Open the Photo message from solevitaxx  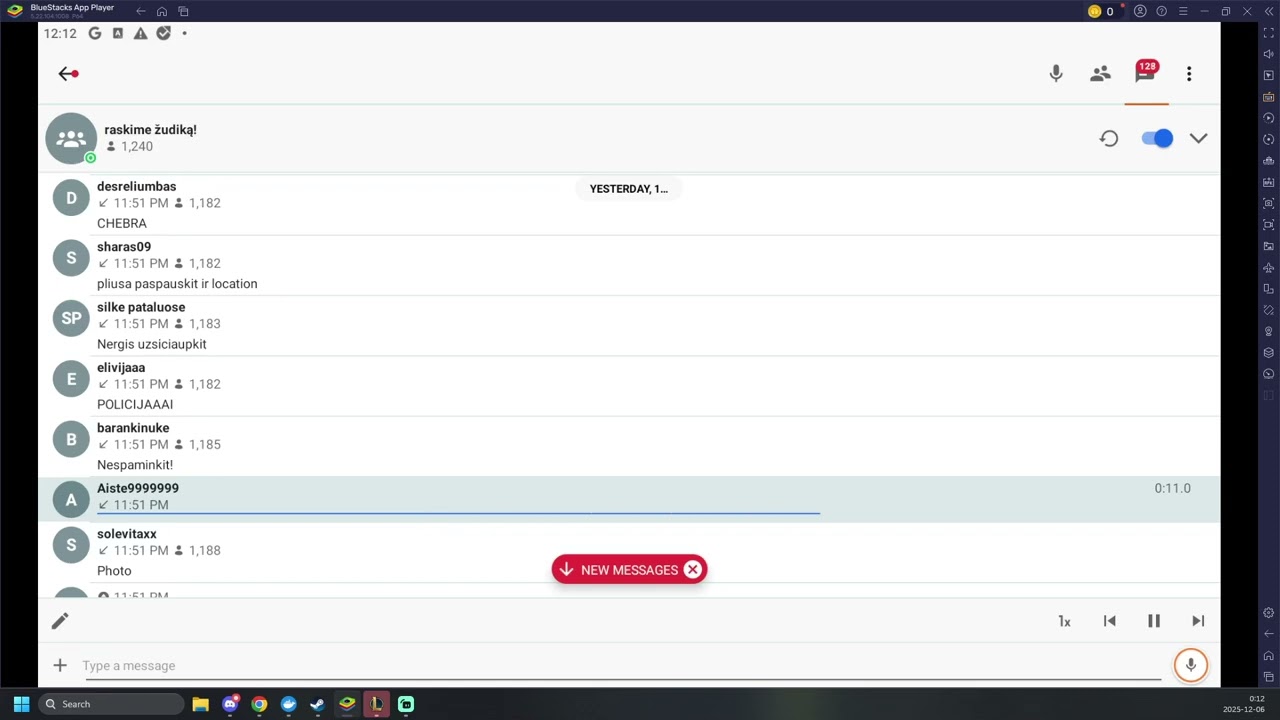click(x=114, y=571)
